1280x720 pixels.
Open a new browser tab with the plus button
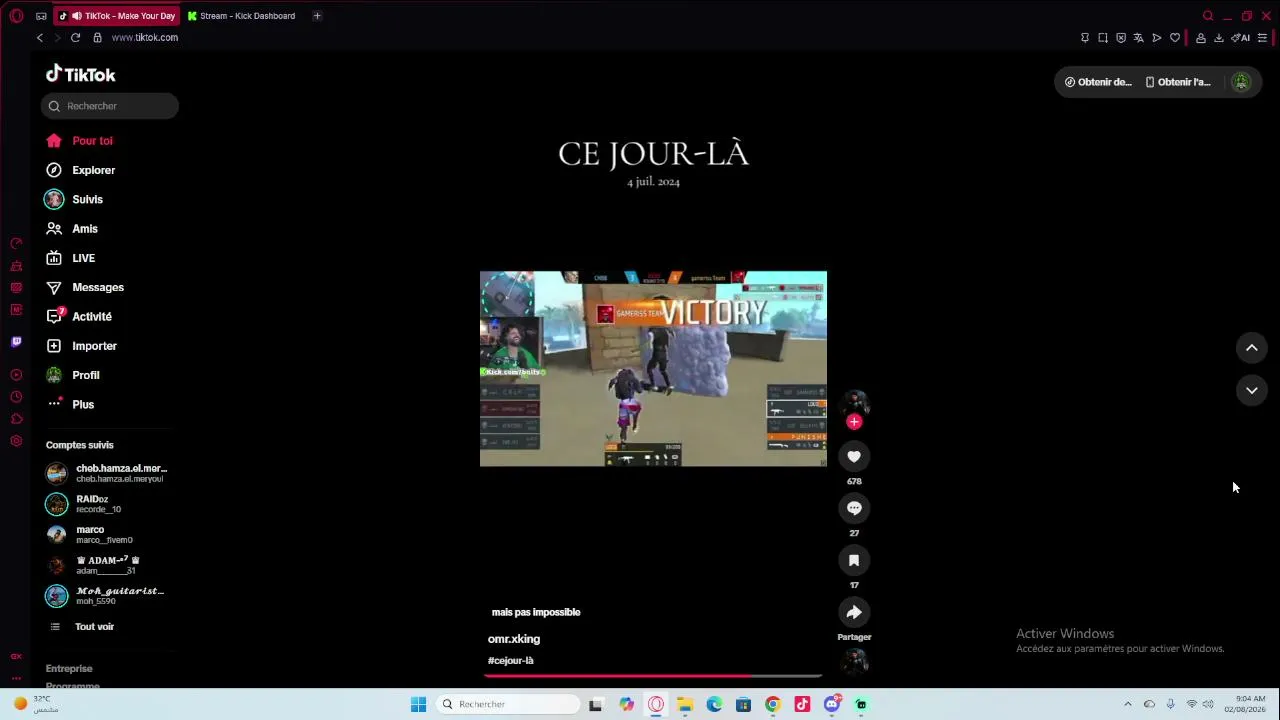point(317,16)
